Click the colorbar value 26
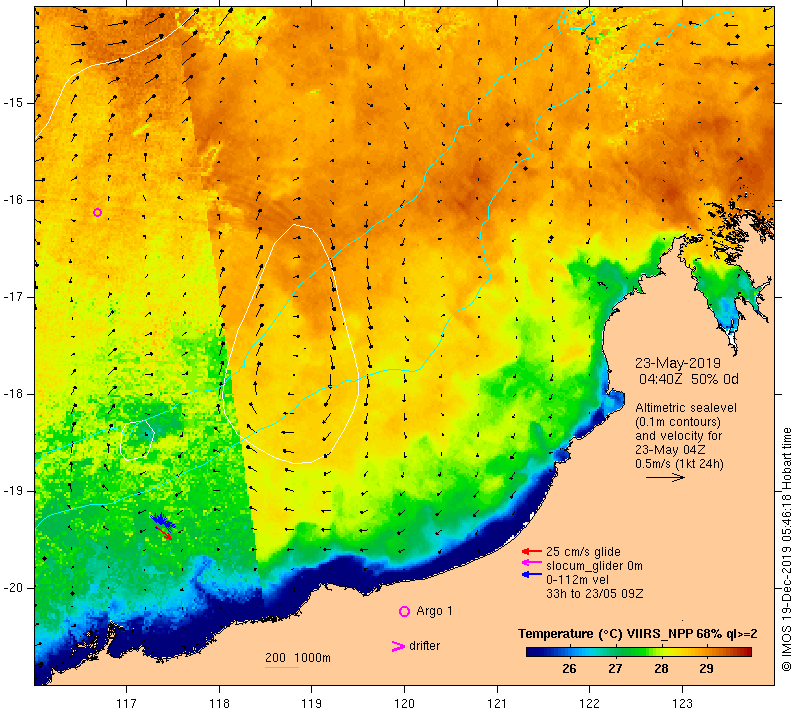This screenshot has height=710, width=800. point(569,668)
